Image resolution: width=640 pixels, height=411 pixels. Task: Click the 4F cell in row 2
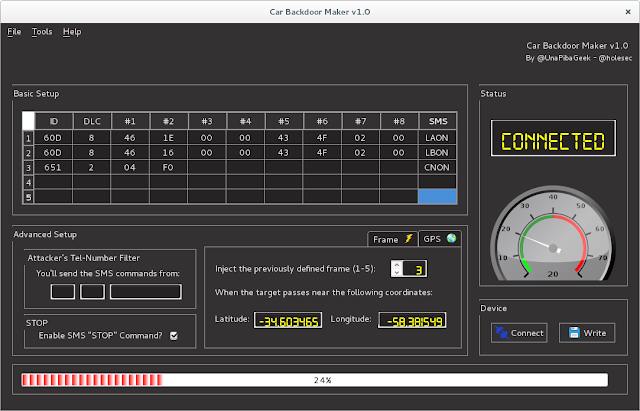[x=322, y=153]
